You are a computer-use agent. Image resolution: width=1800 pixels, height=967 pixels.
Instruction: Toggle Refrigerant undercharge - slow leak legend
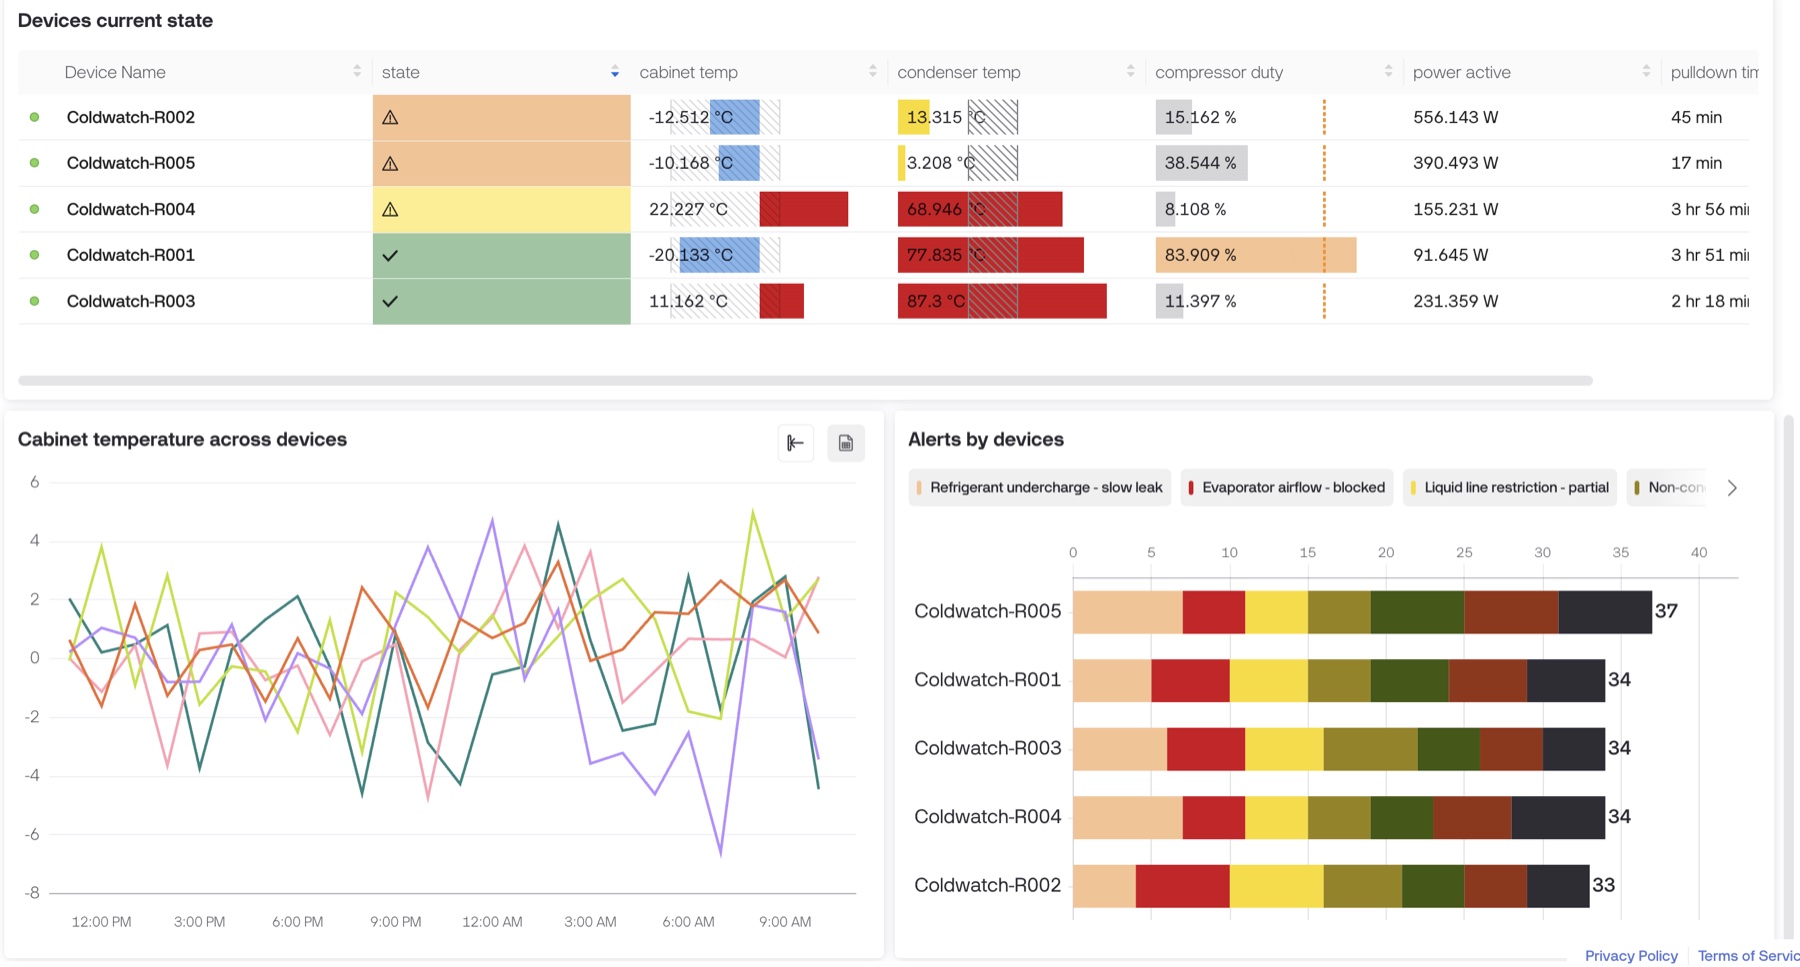[1040, 488]
